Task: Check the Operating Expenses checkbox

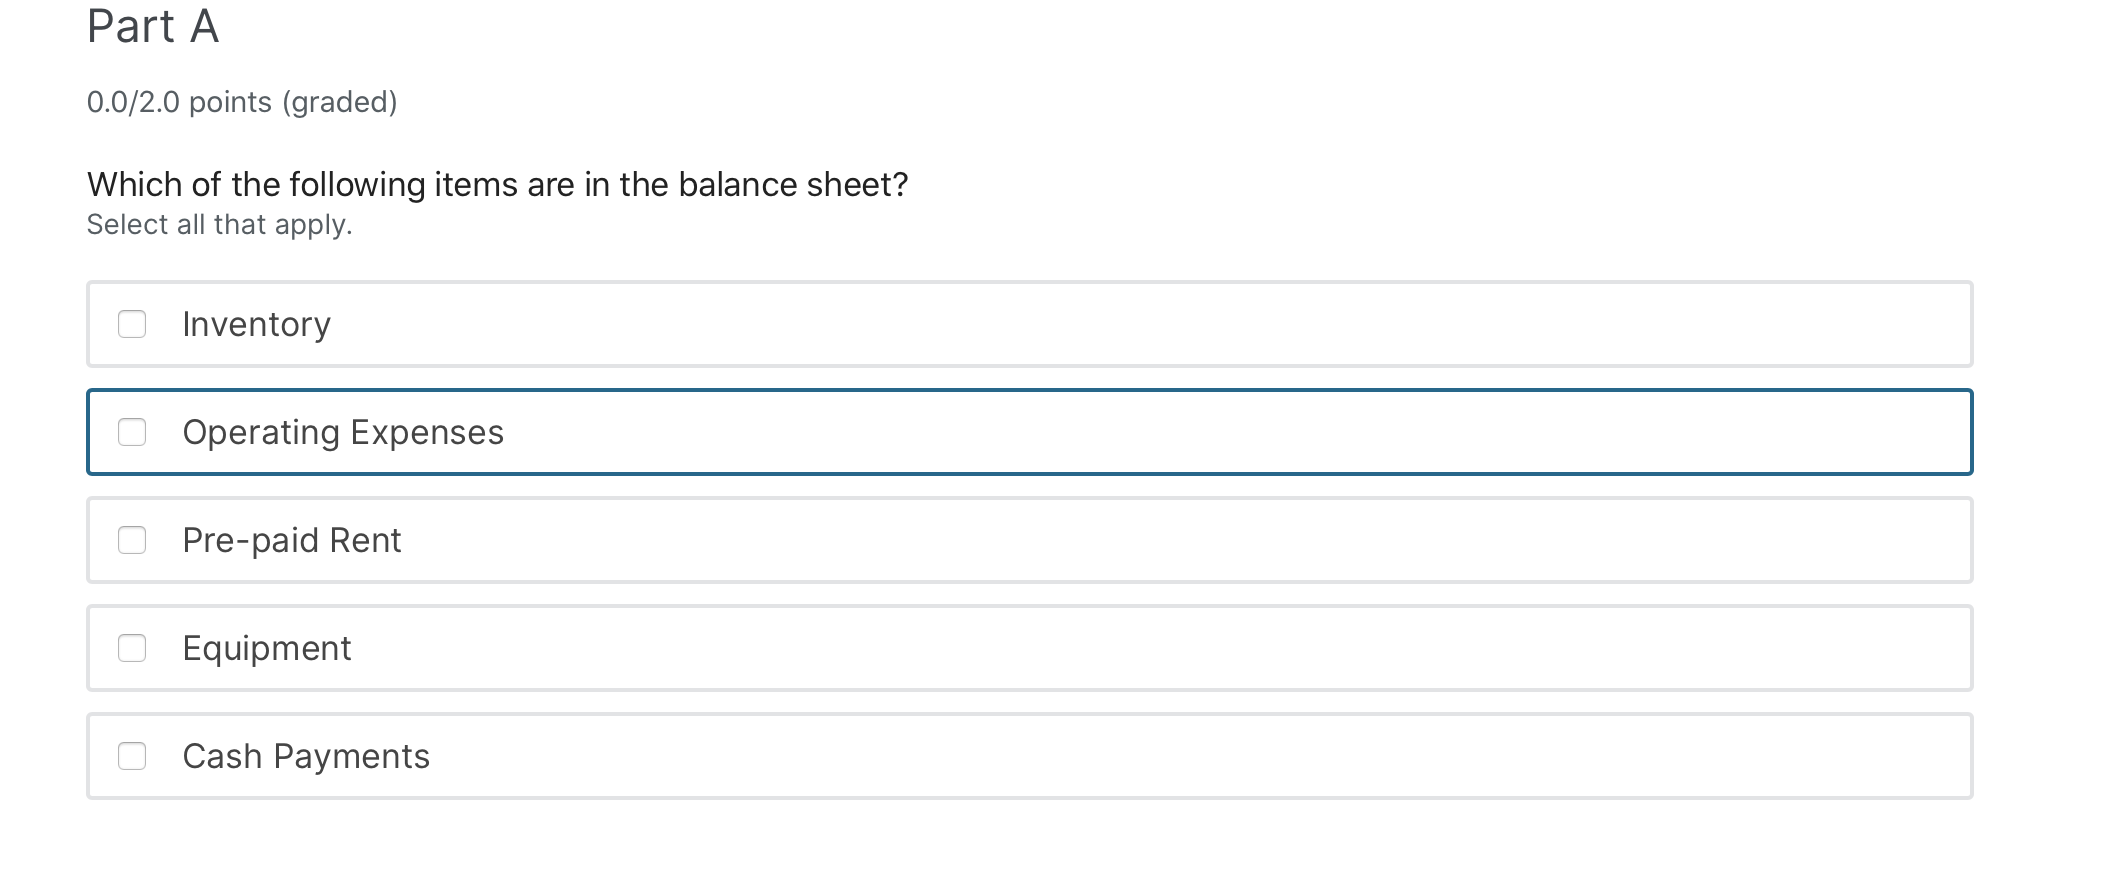Action: coord(133,432)
